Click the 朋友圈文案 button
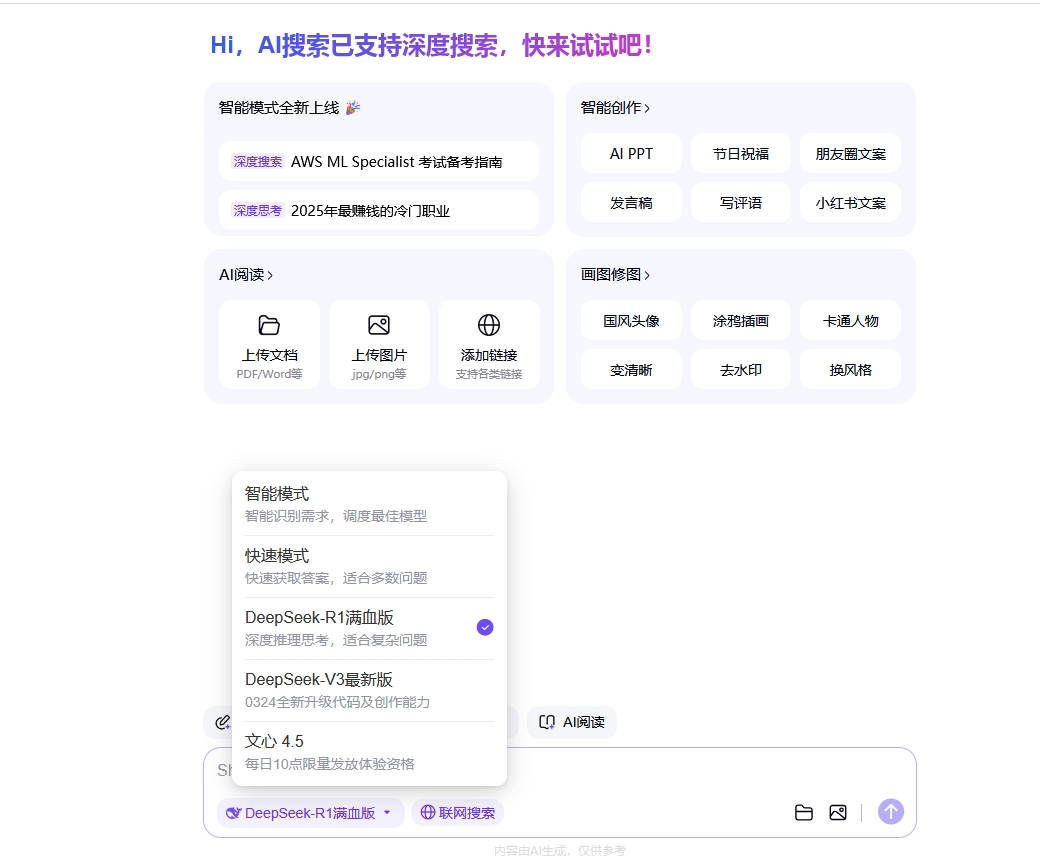This screenshot has height=862, width=1040. (x=851, y=154)
